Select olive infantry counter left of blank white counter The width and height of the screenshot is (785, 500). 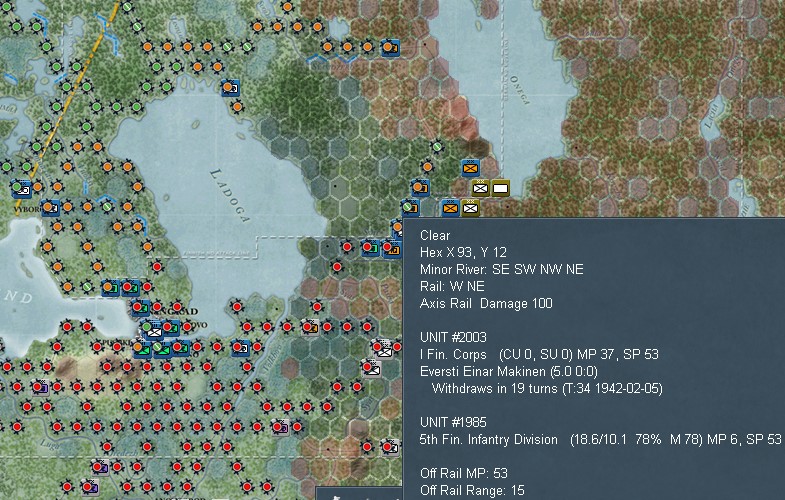pyautogui.click(x=480, y=188)
